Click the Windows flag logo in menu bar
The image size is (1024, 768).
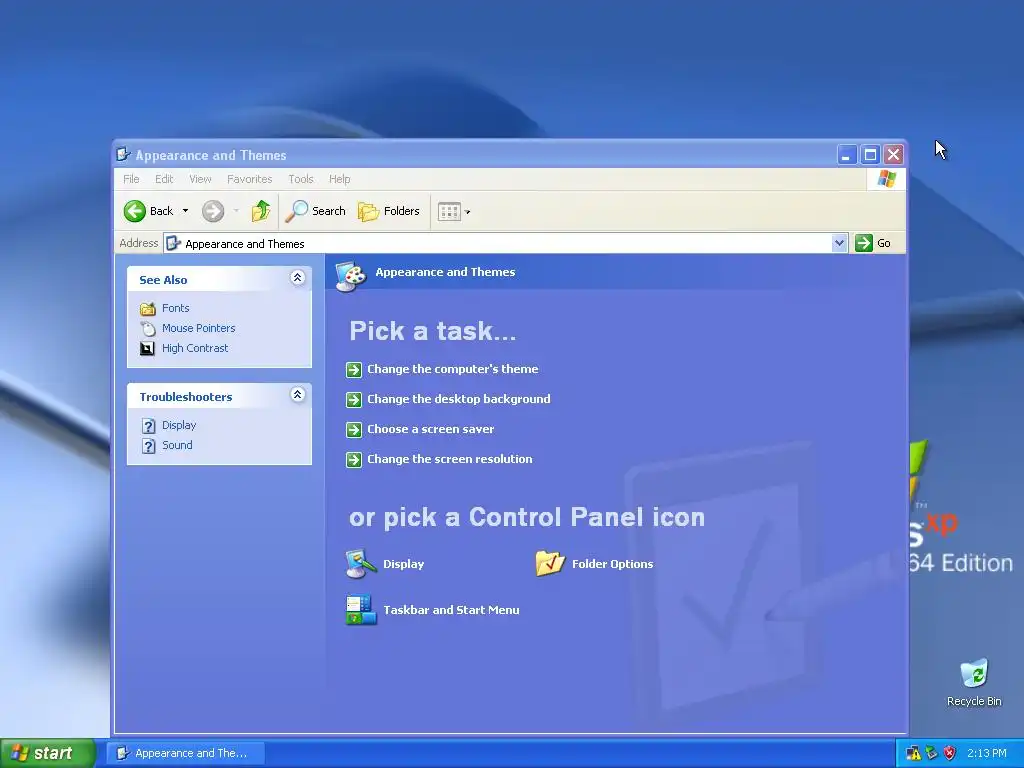(887, 178)
